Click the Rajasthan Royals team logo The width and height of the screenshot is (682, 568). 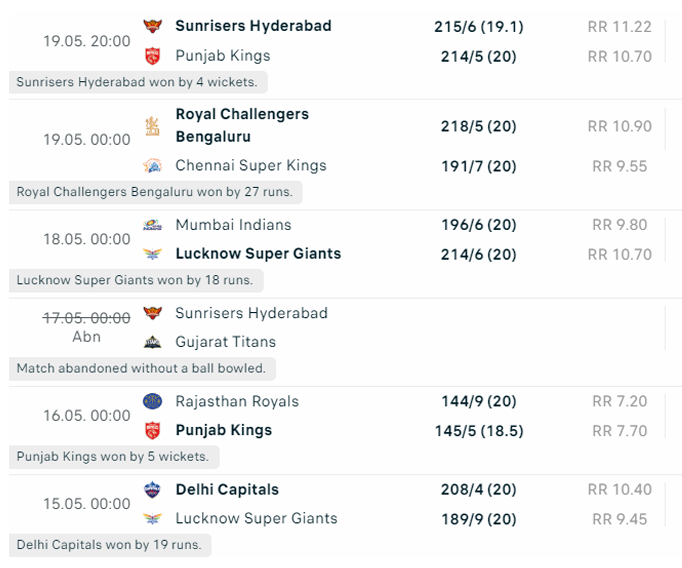pyautogui.click(x=152, y=401)
